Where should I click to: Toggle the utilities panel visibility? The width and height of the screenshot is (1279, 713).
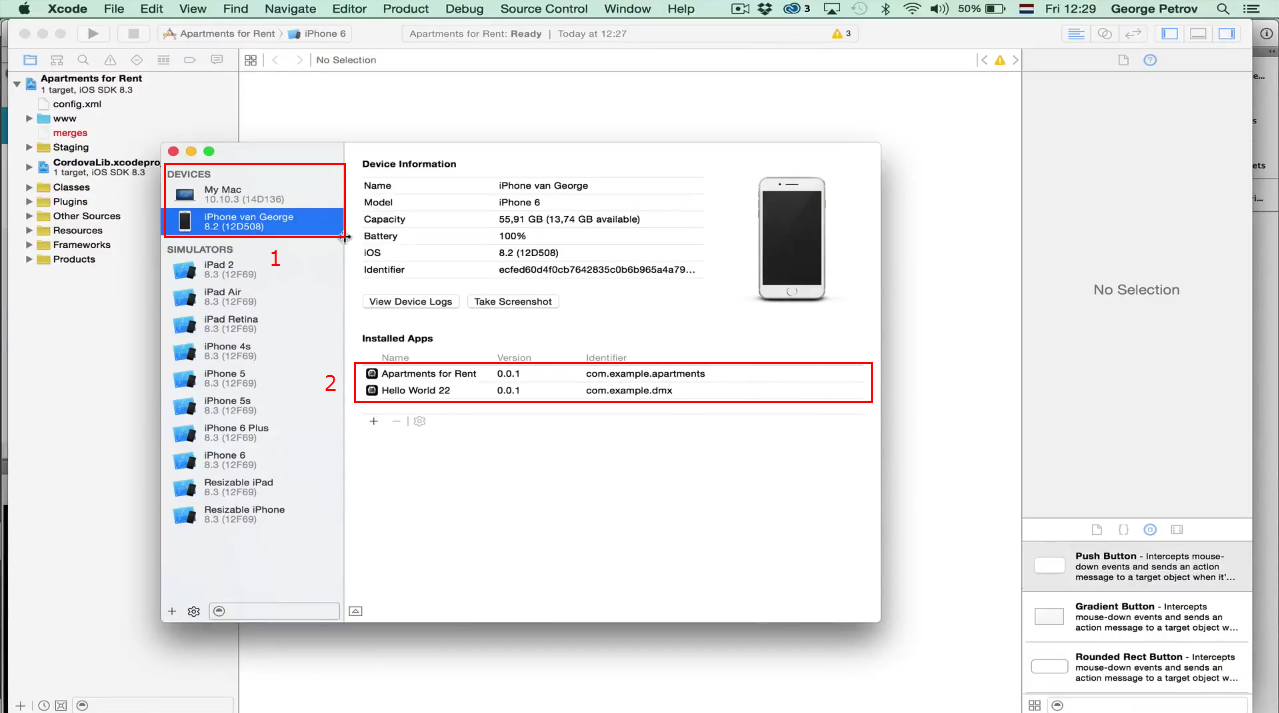click(1226, 33)
